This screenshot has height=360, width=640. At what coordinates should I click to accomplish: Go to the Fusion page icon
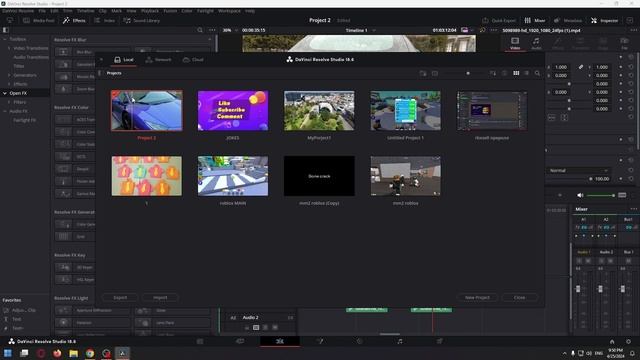coord(320,341)
